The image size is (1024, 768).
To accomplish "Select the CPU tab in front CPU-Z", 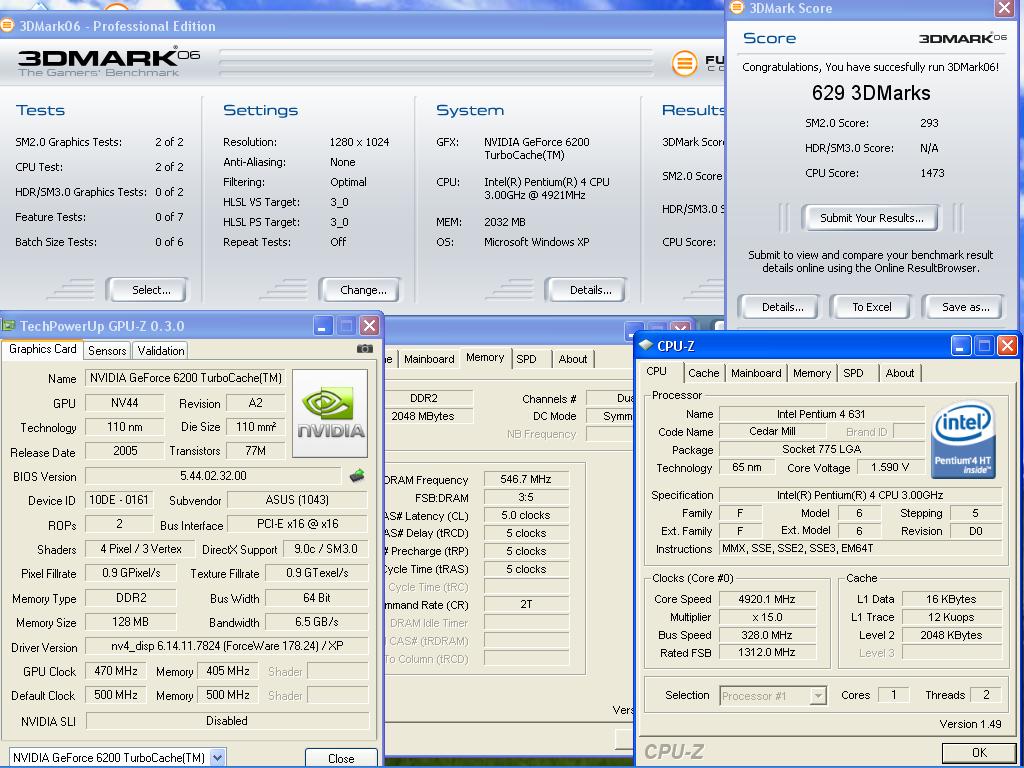I will coord(656,372).
